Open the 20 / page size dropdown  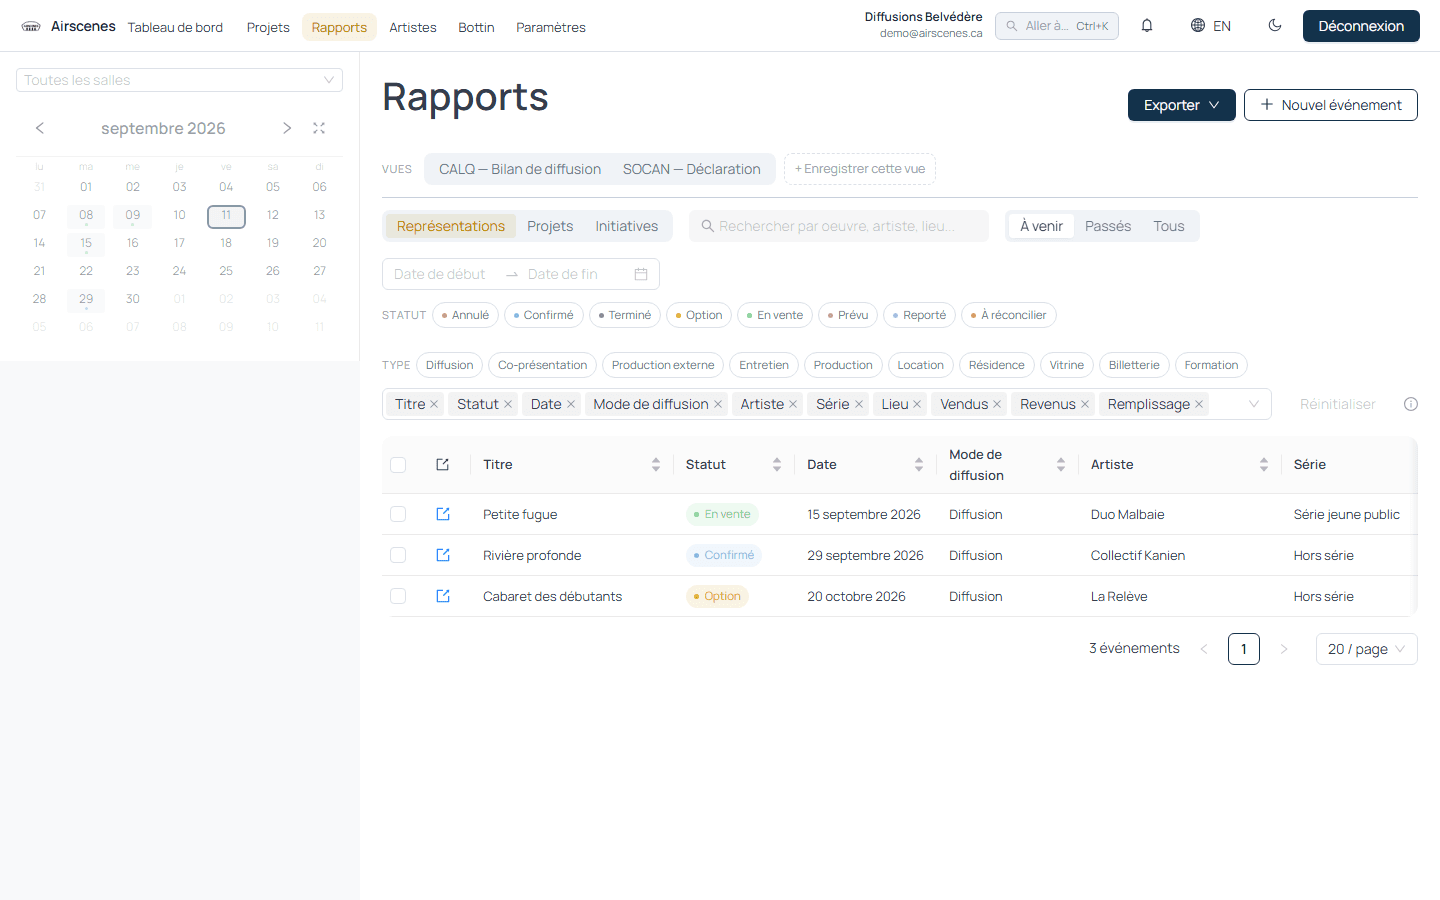tap(1366, 649)
